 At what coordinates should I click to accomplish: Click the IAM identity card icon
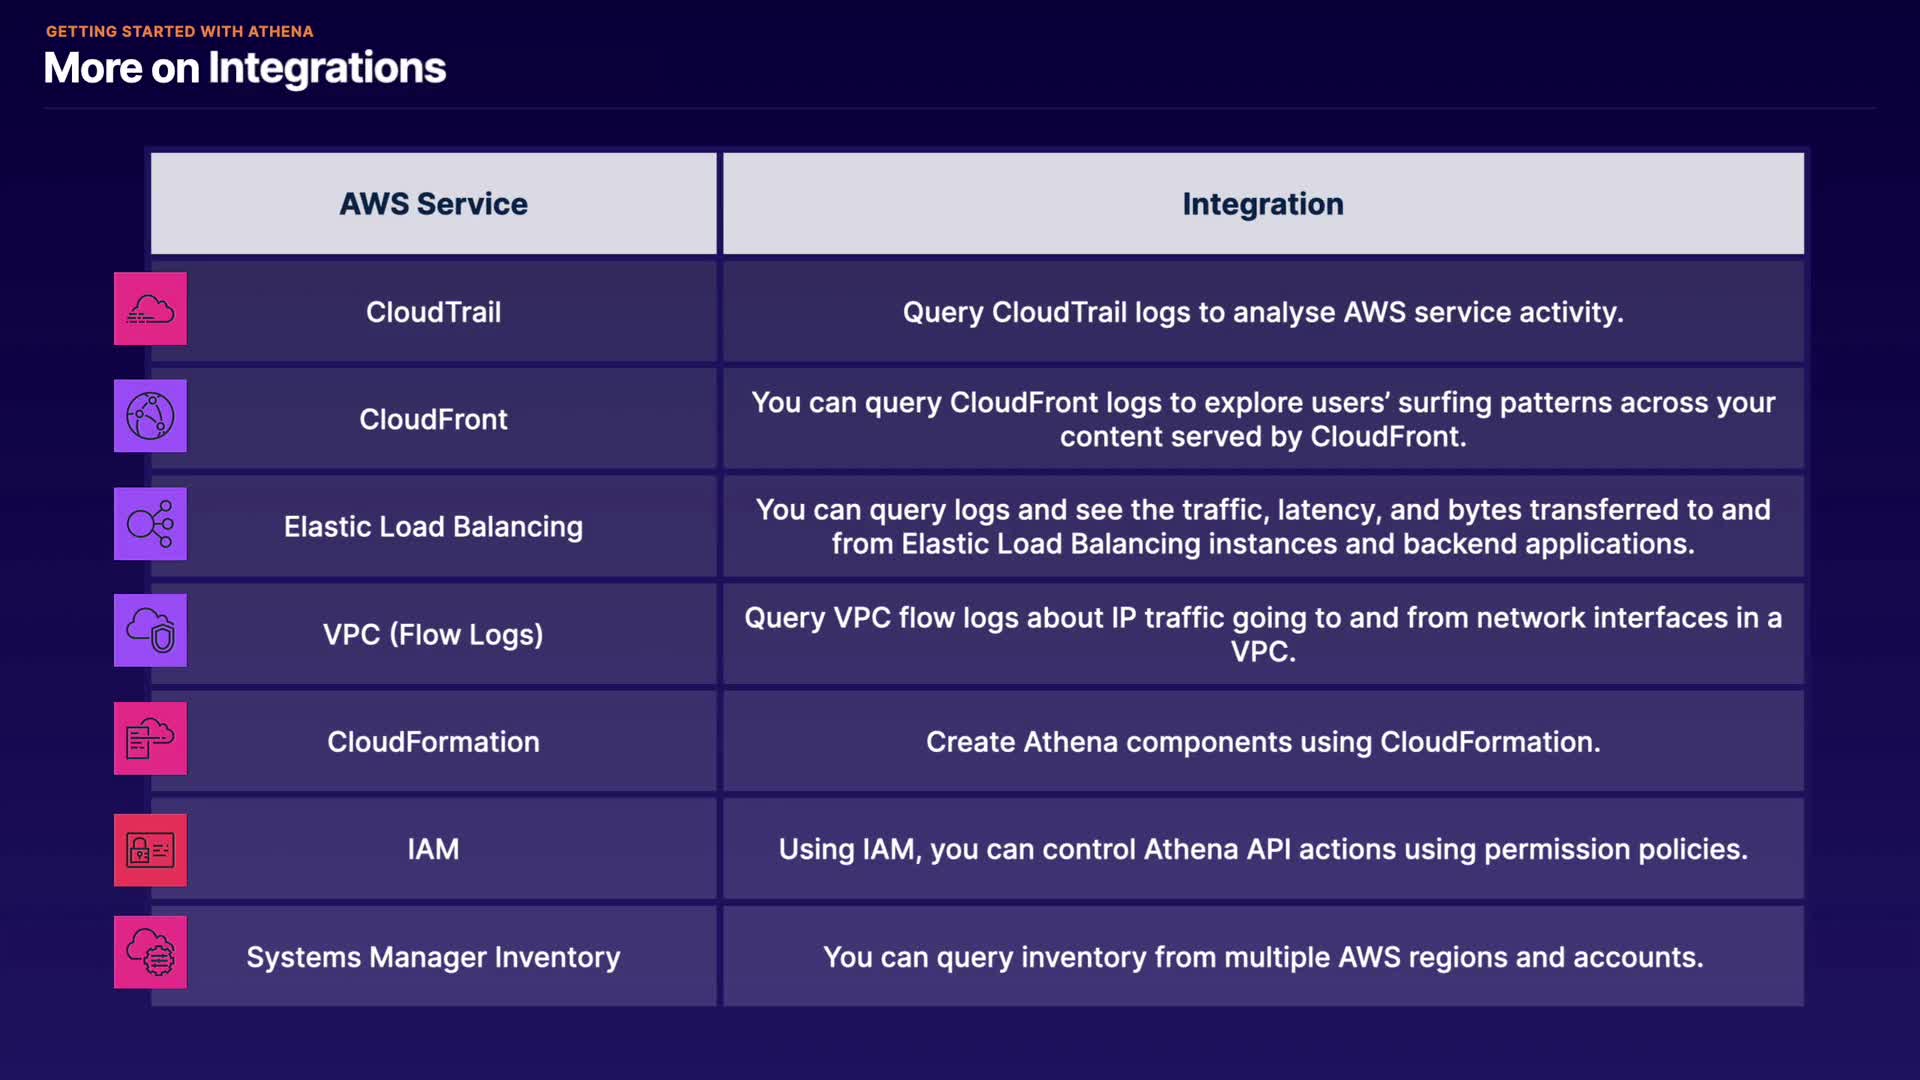150,850
